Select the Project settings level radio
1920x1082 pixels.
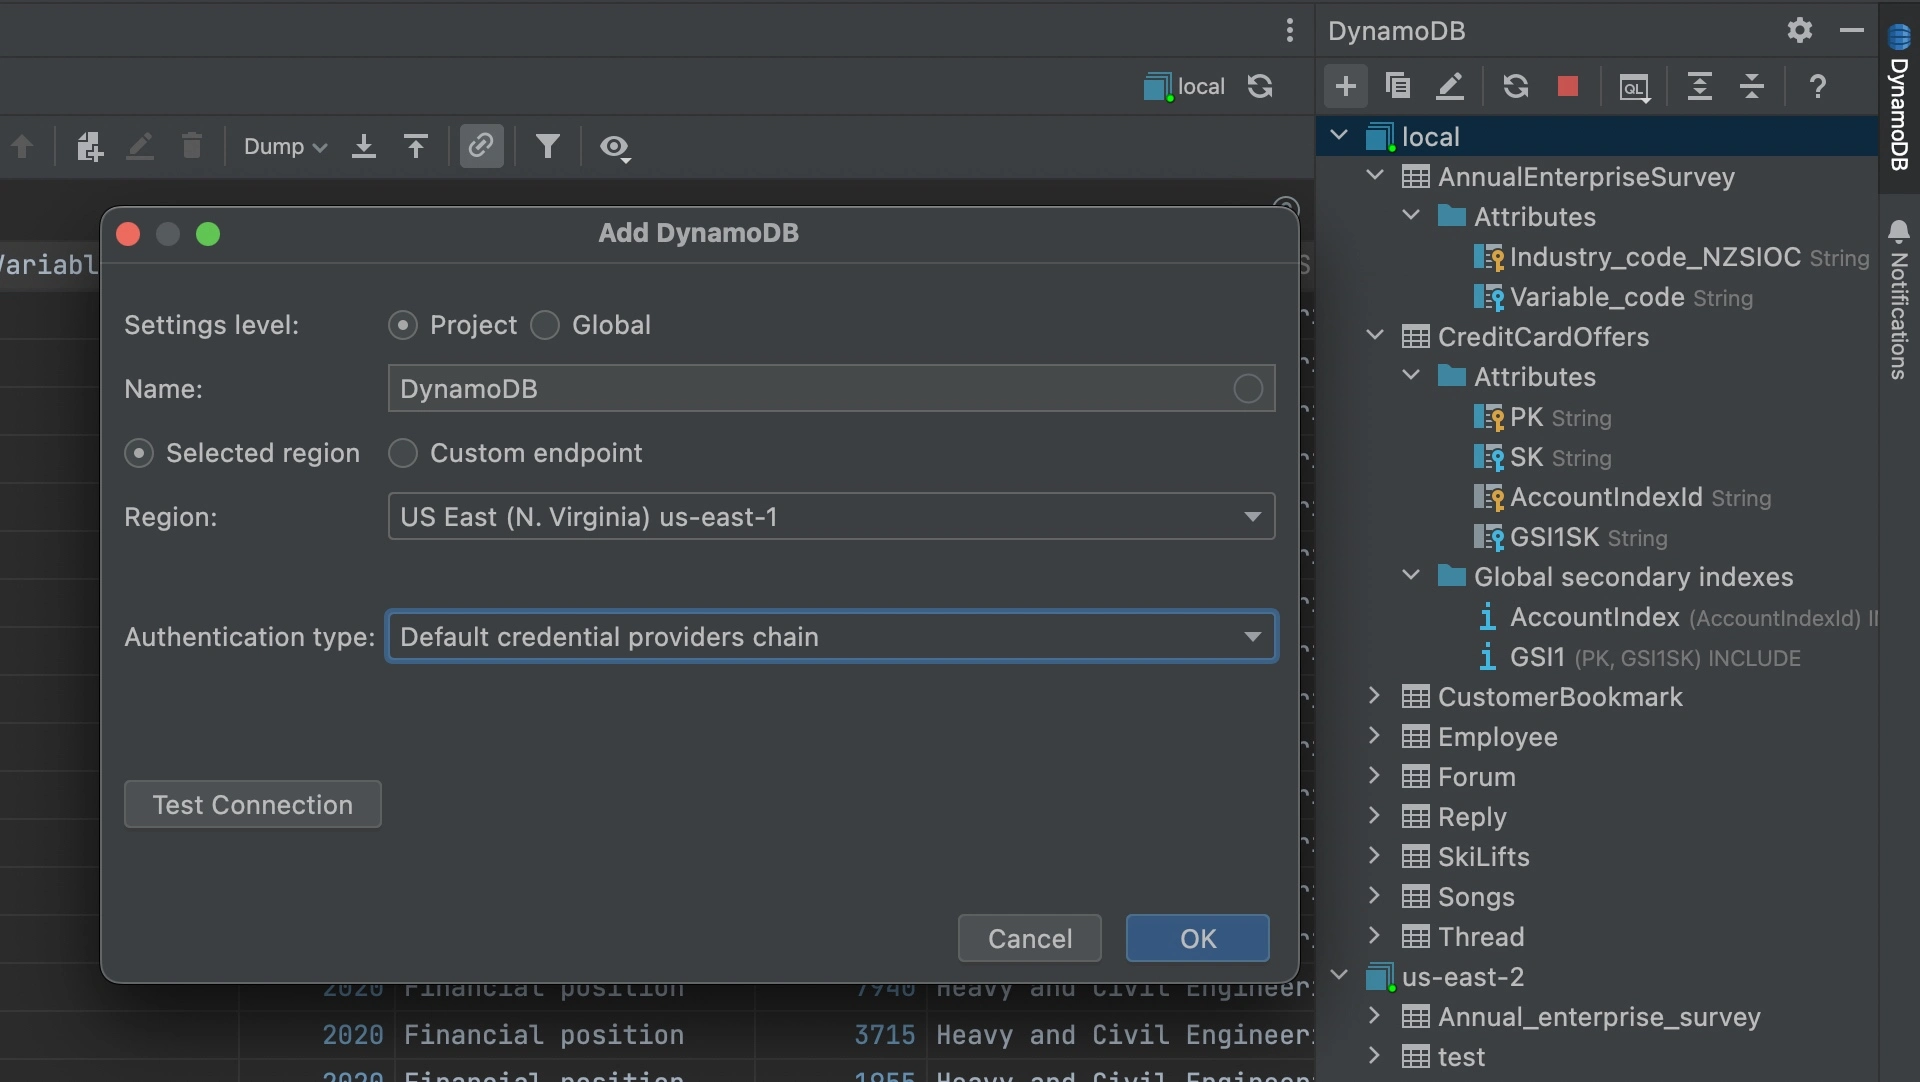pos(403,325)
